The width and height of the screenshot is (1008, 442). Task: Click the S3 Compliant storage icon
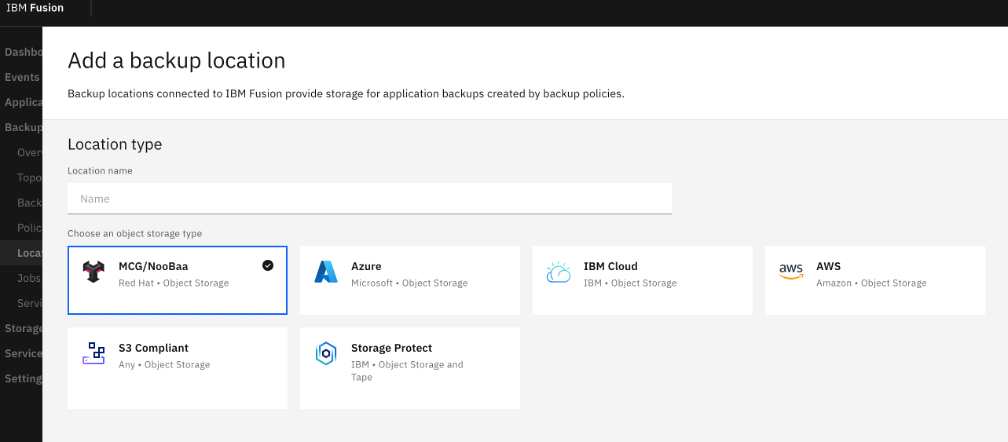click(94, 353)
